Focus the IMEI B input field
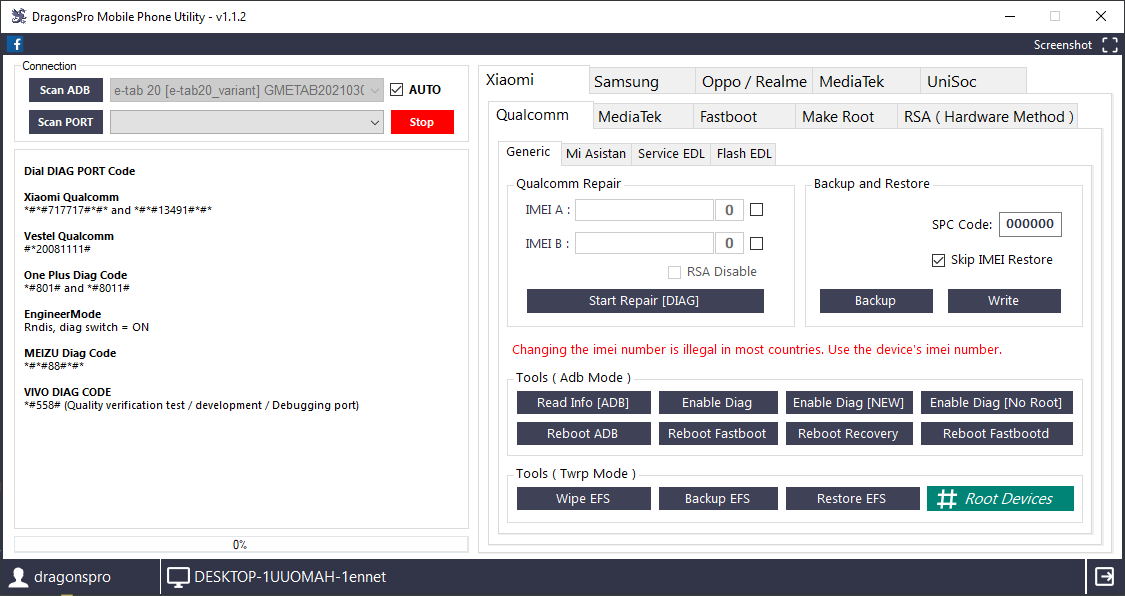 pos(644,244)
